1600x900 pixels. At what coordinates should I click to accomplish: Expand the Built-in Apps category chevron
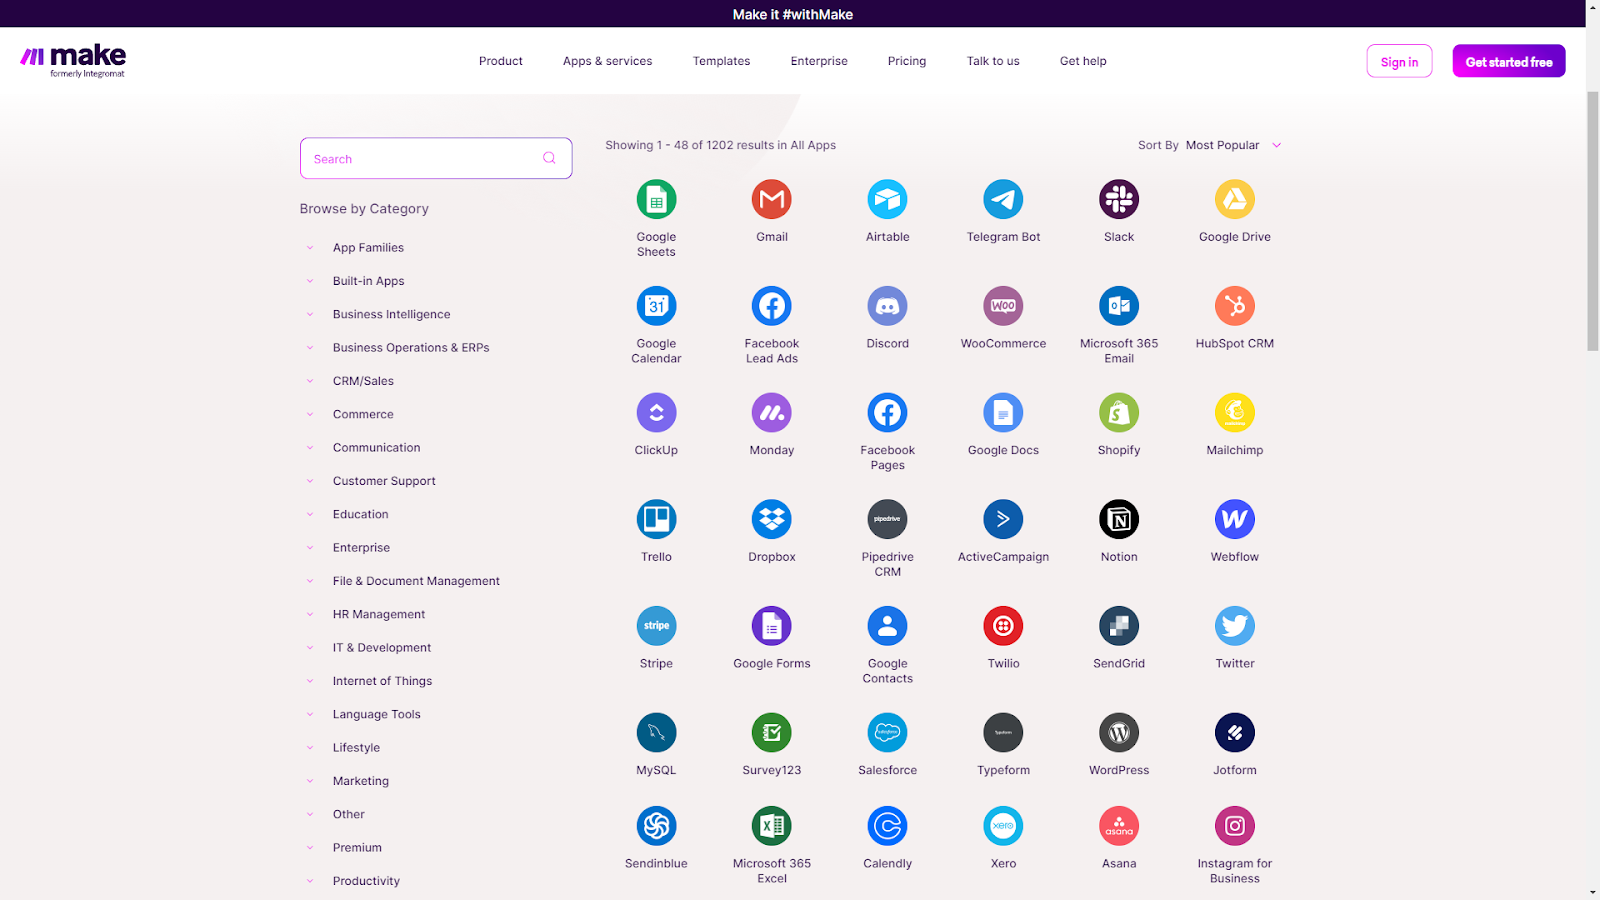click(x=310, y=281)
